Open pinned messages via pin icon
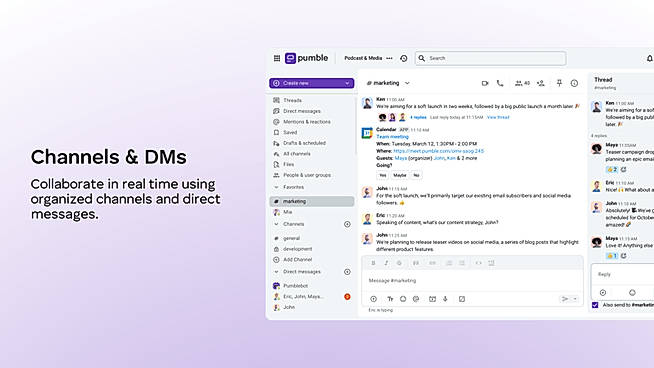Image resolution: width=654 pixels, height=368 pixels. (x=559, y=83)
